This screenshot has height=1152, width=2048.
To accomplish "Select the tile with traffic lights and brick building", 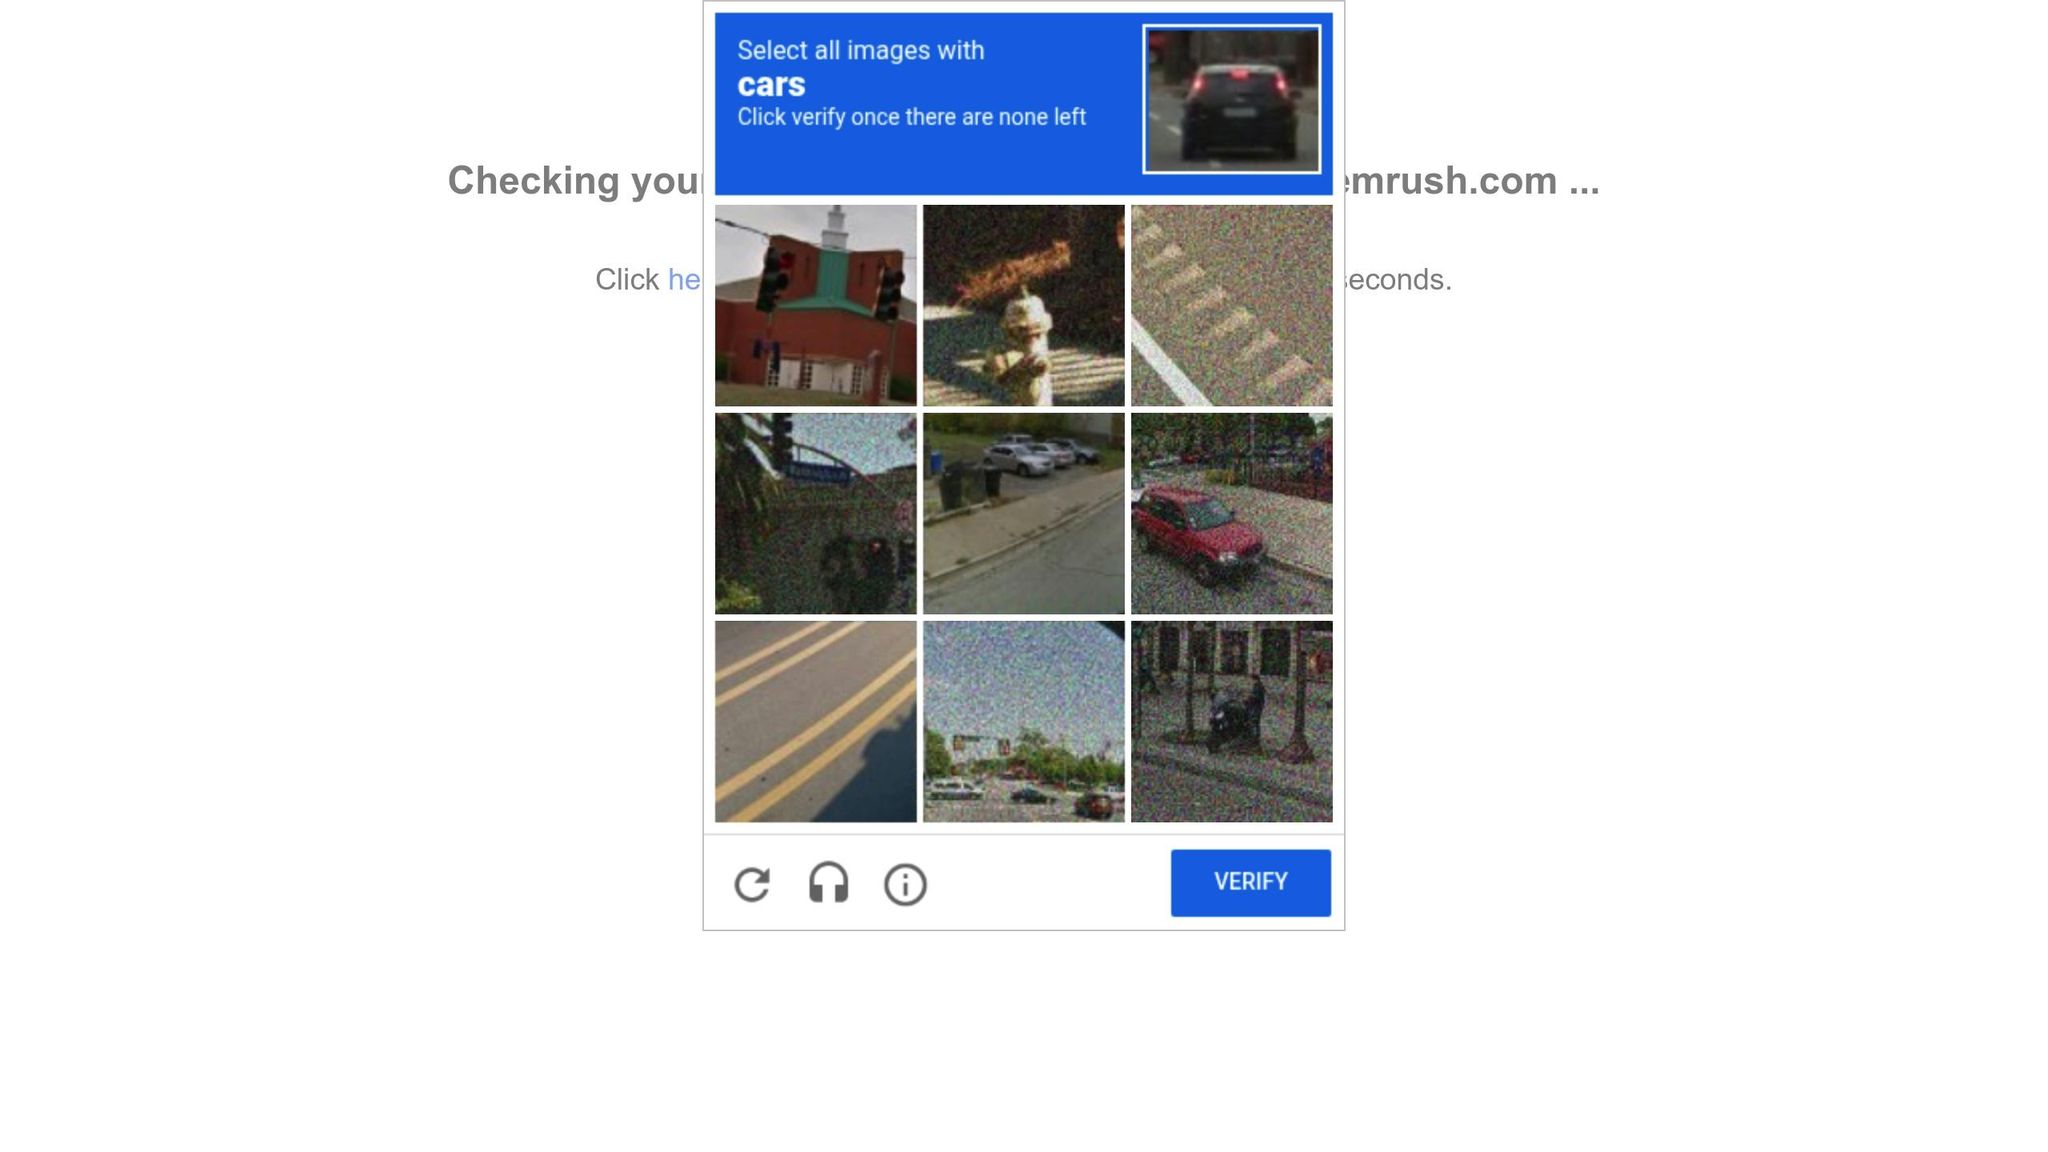I will (x=816, y=305).
